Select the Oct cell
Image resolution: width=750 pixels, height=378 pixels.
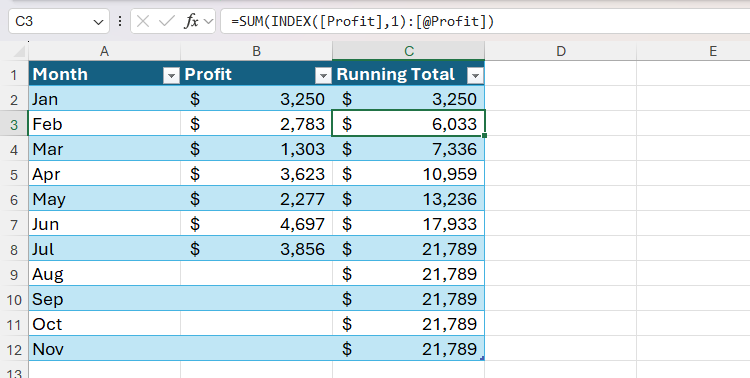tap(104, 323)
